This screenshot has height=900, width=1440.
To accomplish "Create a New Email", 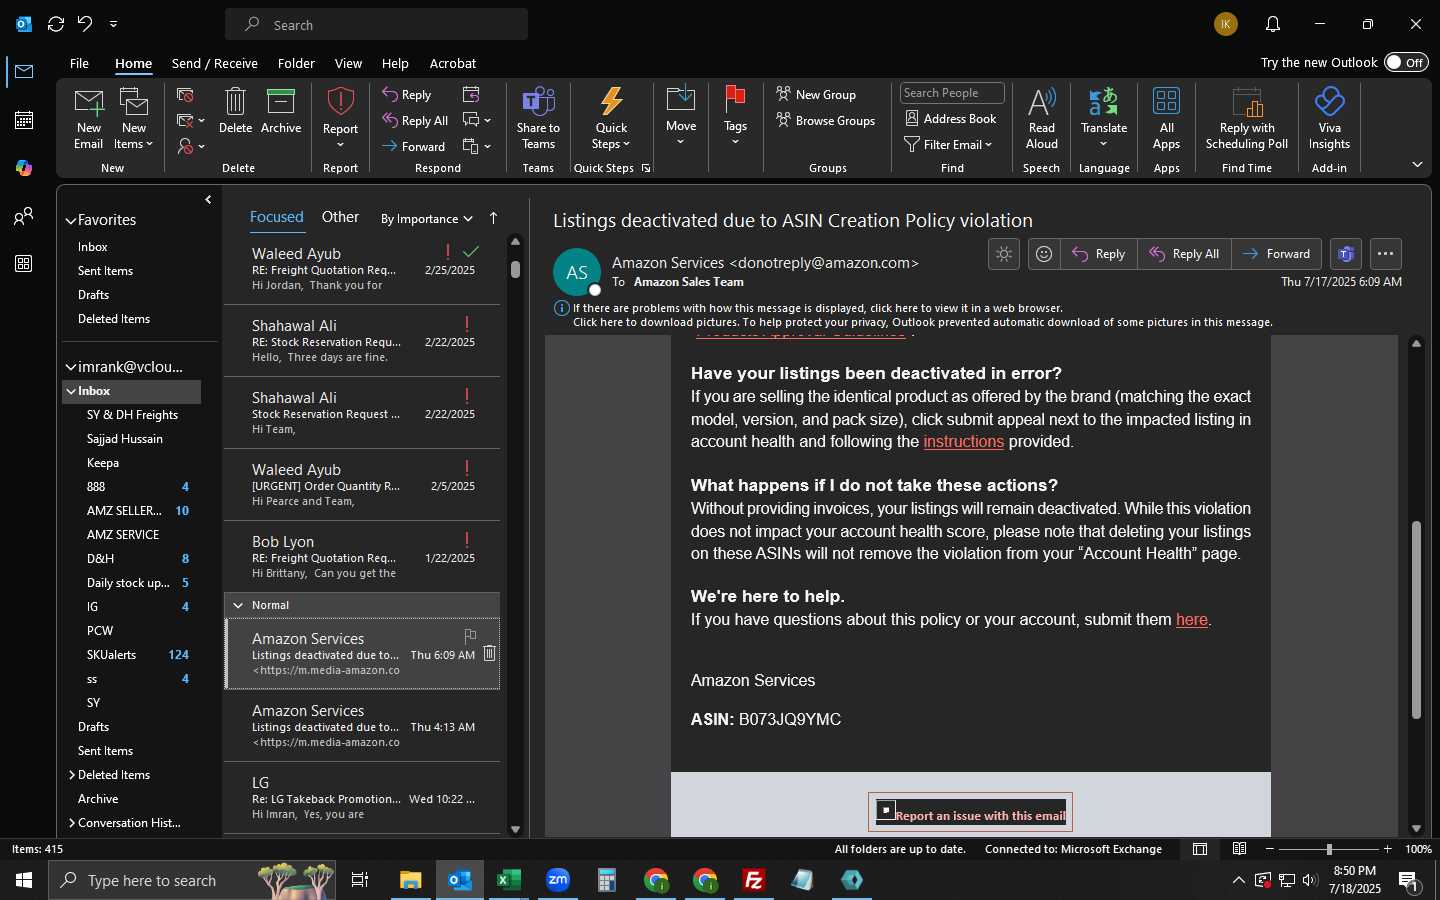I will [x=88, y=118].
